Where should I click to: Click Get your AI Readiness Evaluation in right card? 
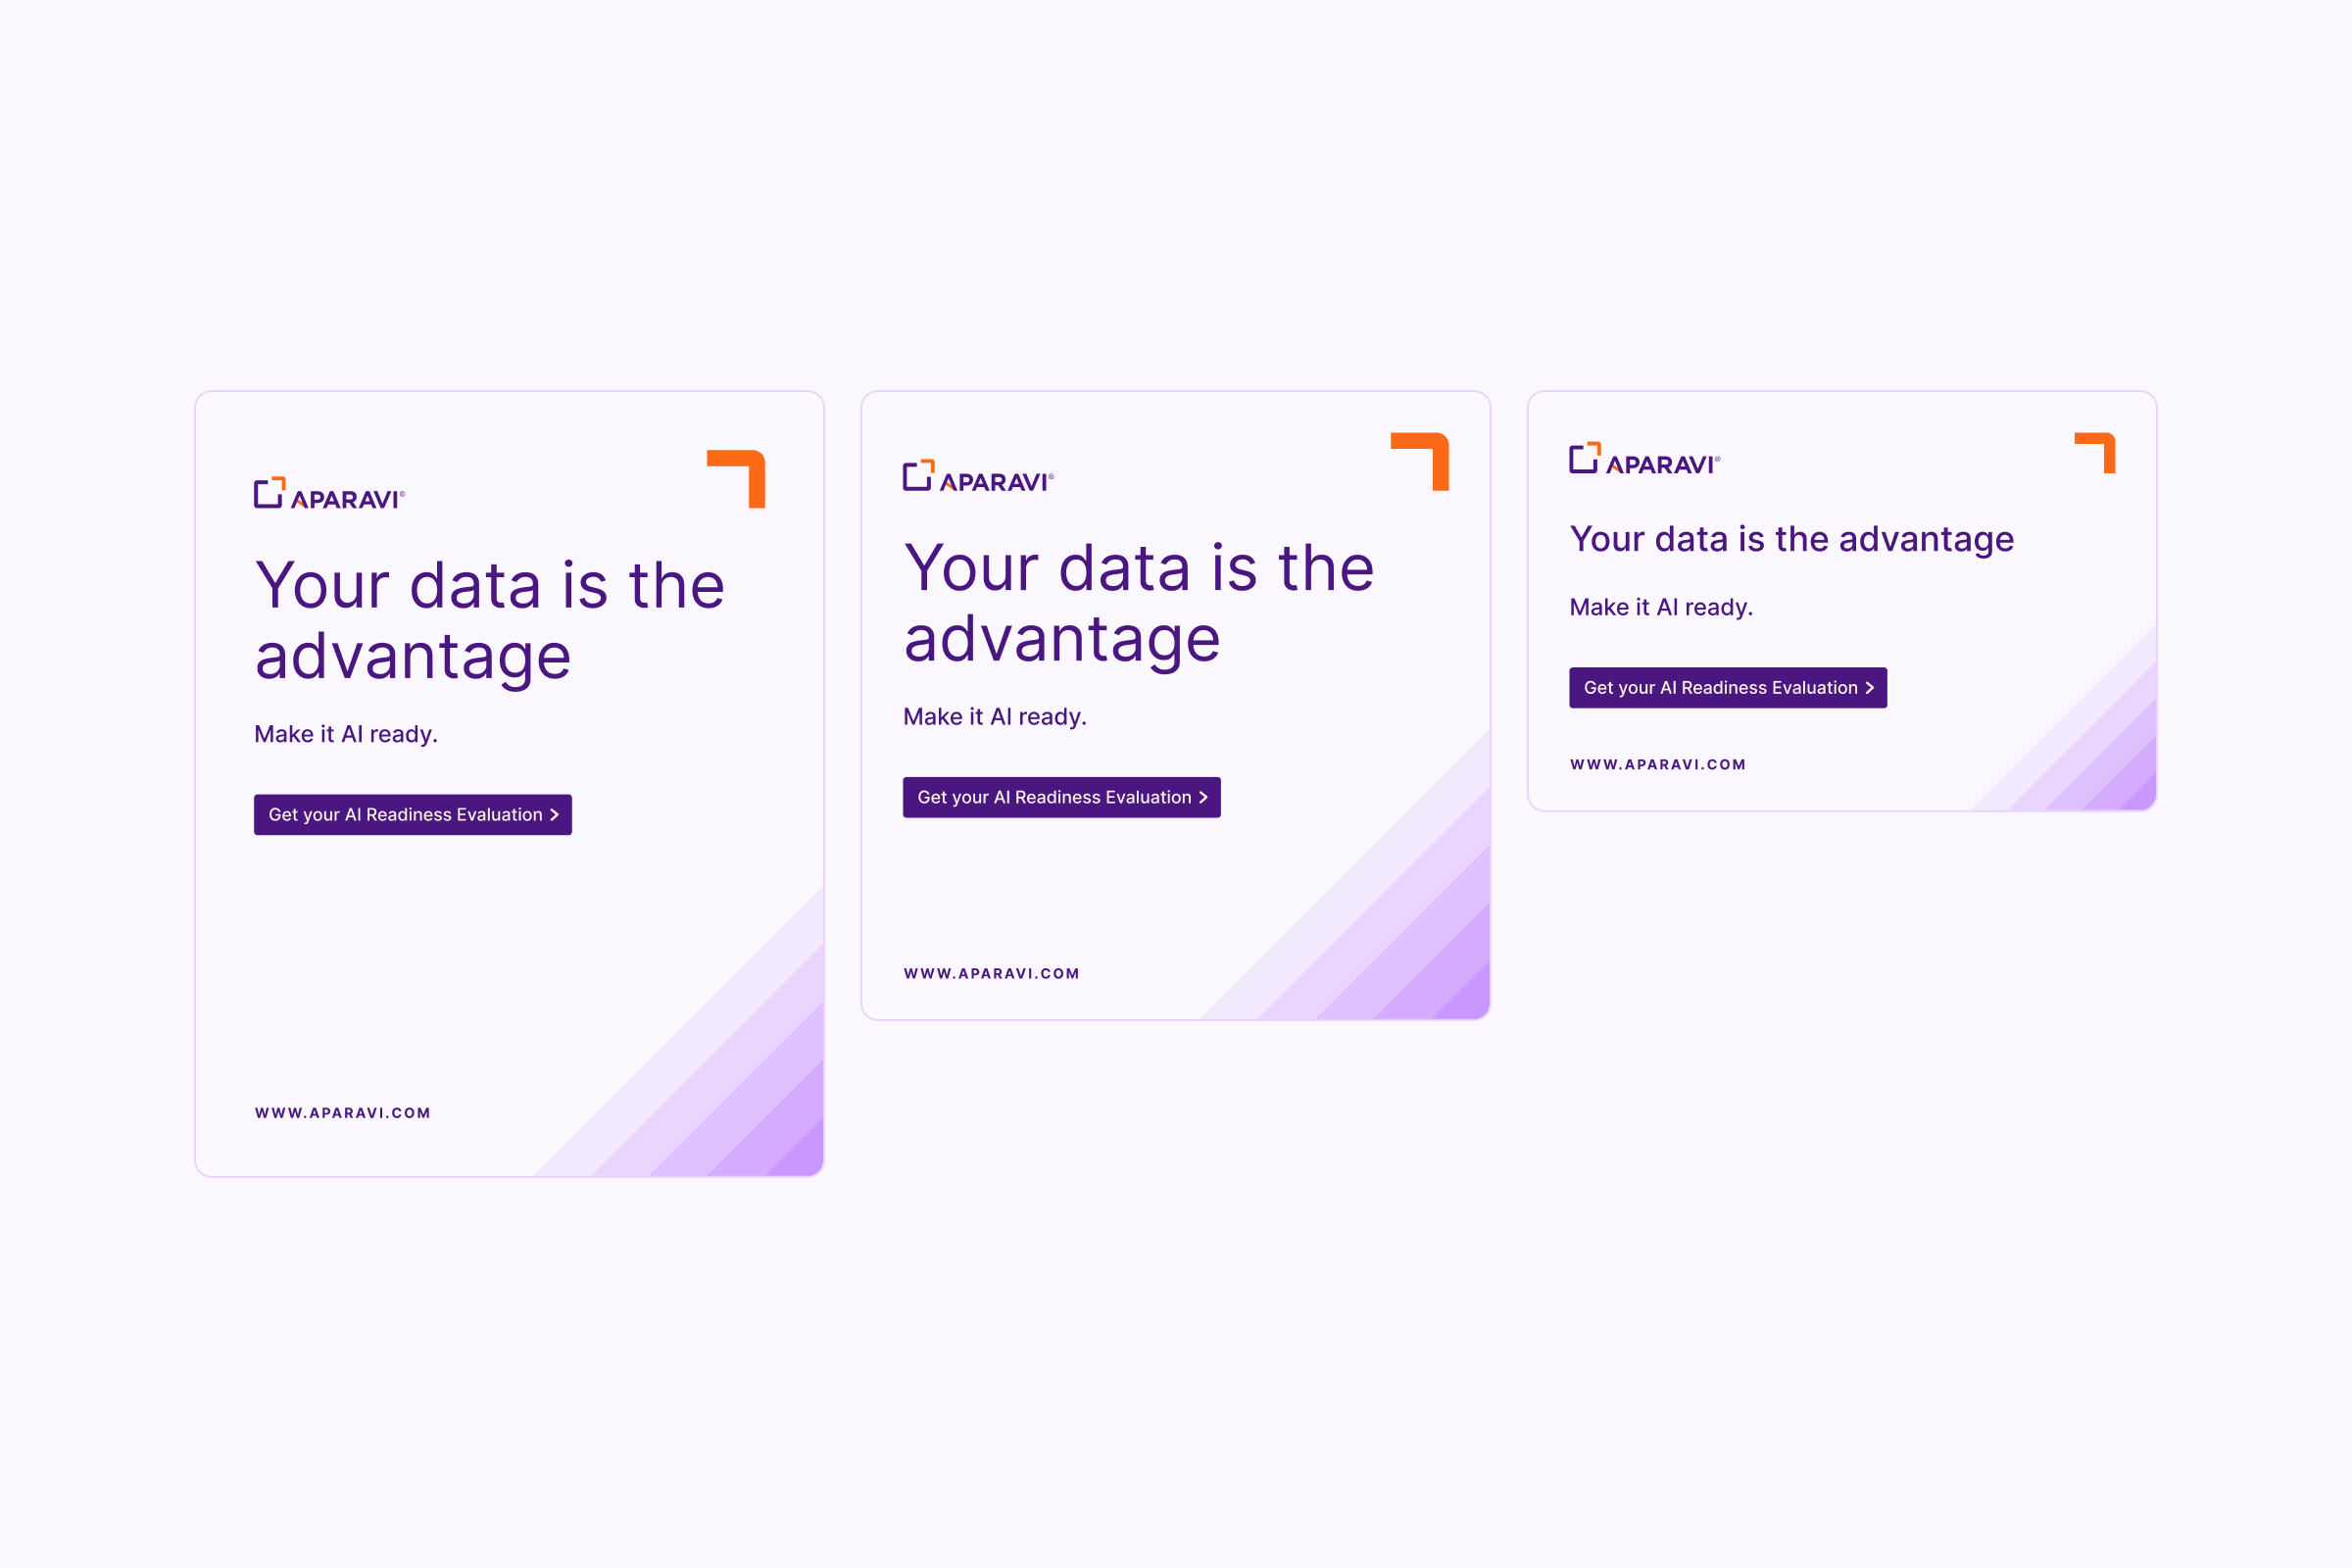click(1728, 688)
